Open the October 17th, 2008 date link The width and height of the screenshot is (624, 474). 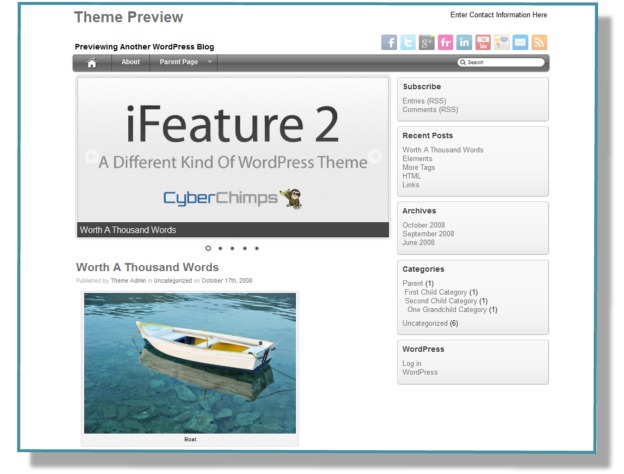pyautogui.click(x=227, y=281)
